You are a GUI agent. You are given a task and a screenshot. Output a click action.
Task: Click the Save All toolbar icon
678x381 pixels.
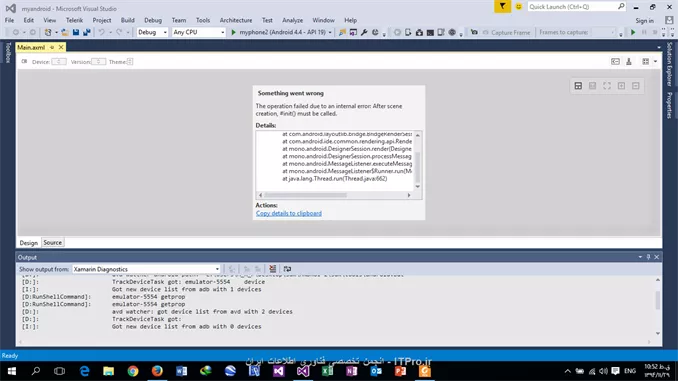87,32
